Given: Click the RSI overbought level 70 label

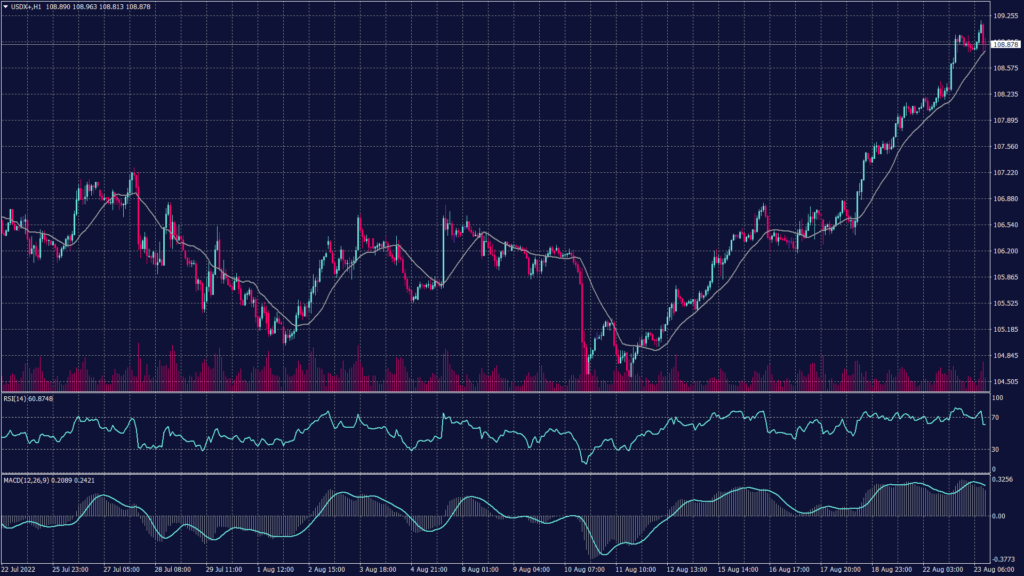Looking at the screenshot, I should (997, 417).
